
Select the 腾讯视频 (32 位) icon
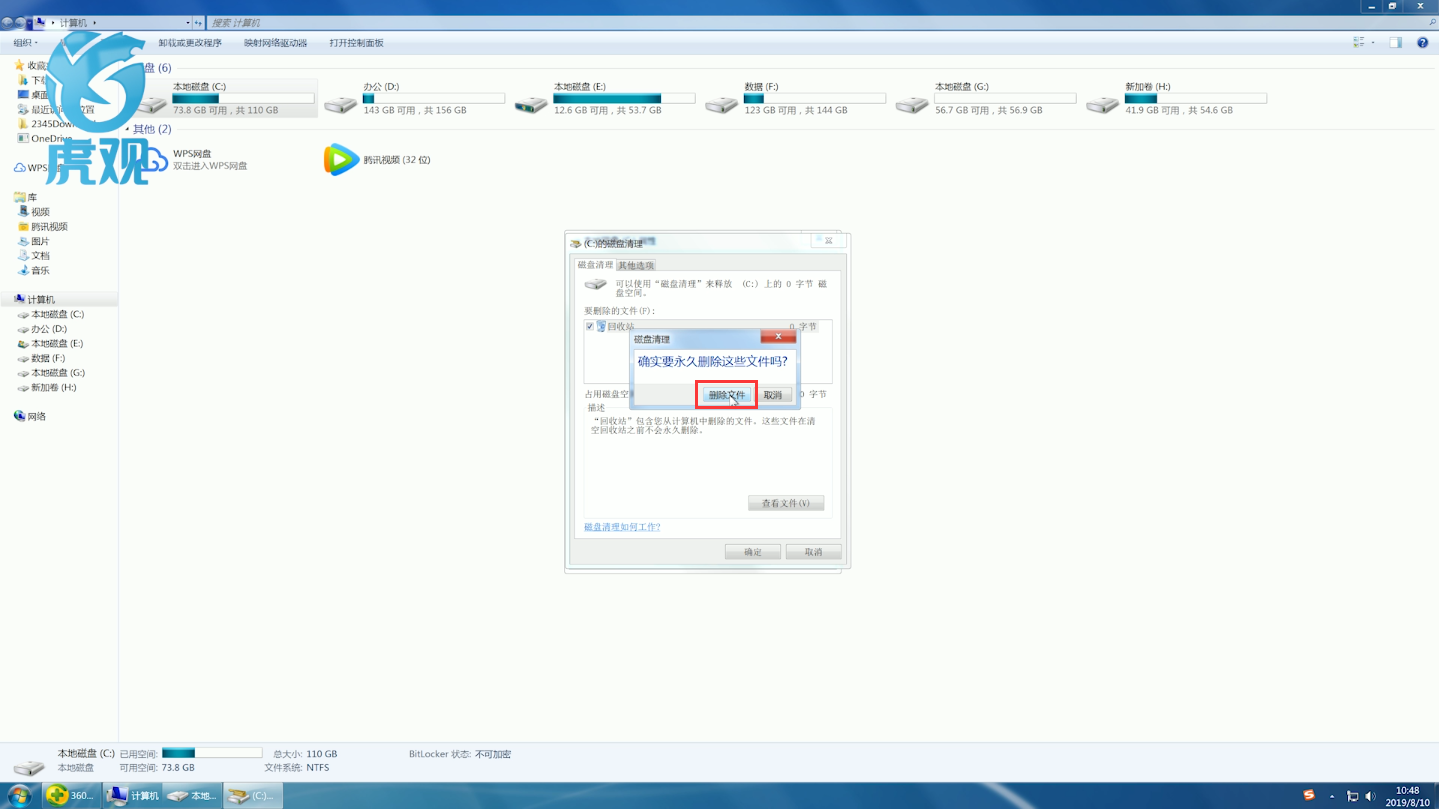tap(341, 160)
